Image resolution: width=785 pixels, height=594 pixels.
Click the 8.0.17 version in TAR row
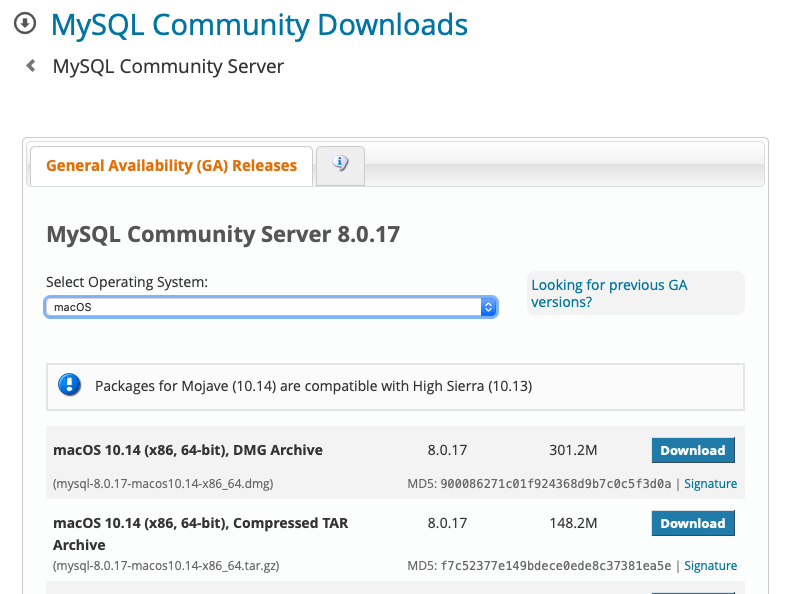click(x=447, y=523)
